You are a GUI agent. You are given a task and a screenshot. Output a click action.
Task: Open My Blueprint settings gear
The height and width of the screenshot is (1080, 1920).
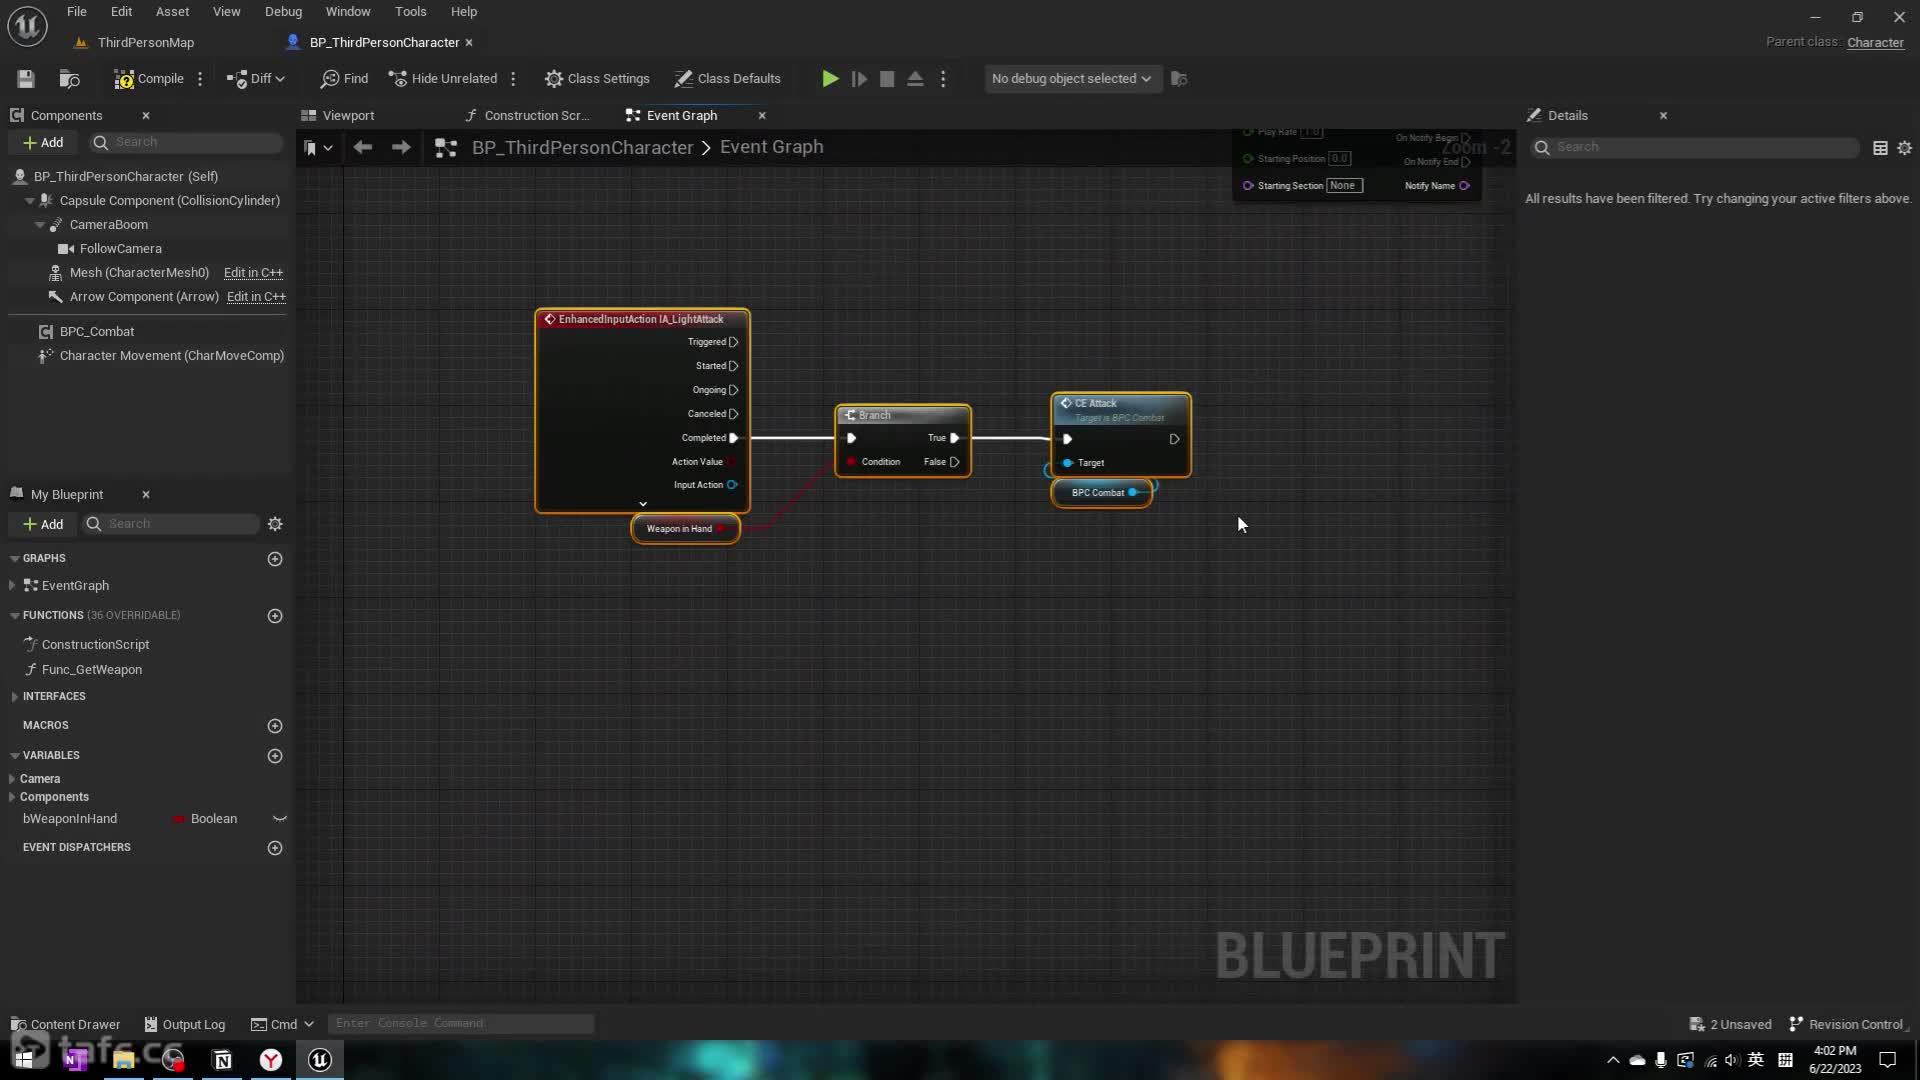click(275, 524)
